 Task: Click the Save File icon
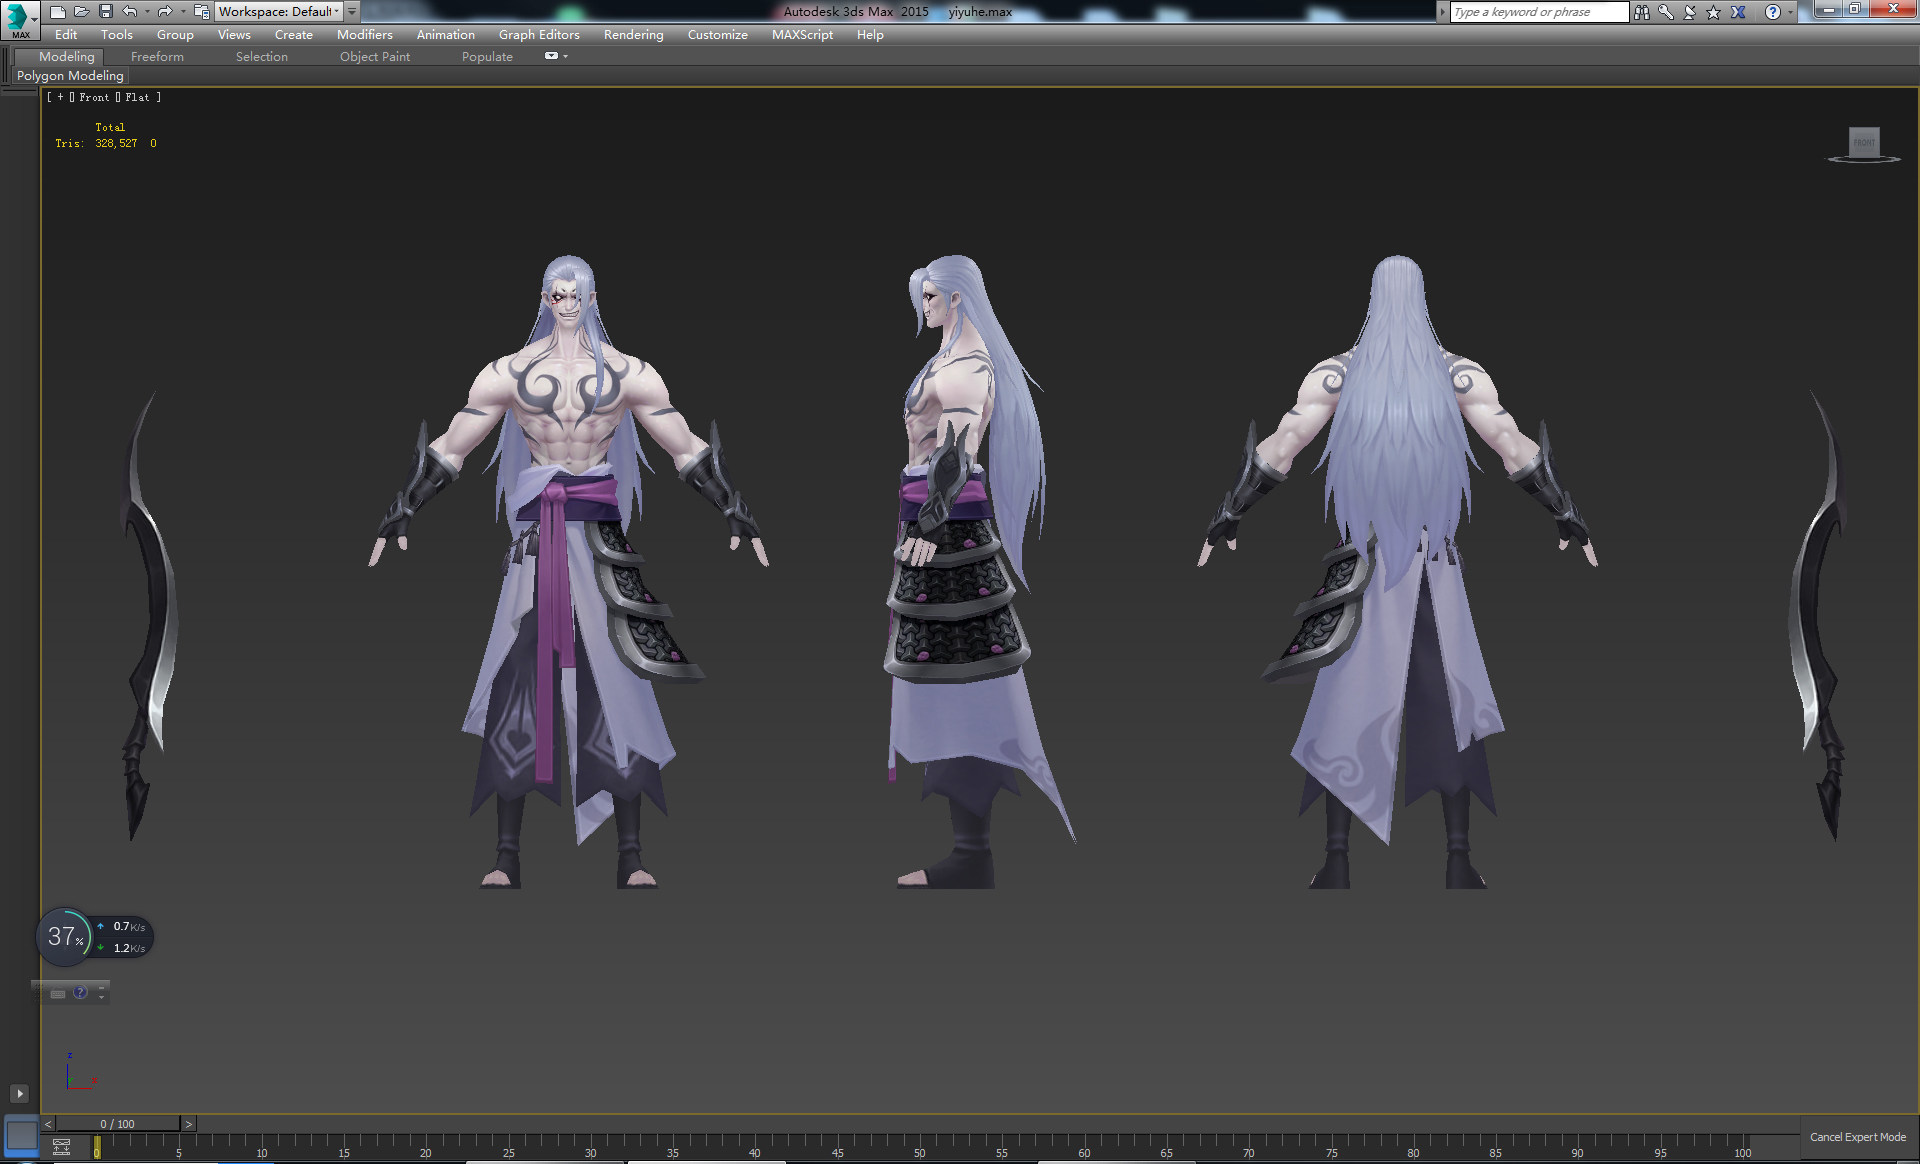(x=105, y=11)
